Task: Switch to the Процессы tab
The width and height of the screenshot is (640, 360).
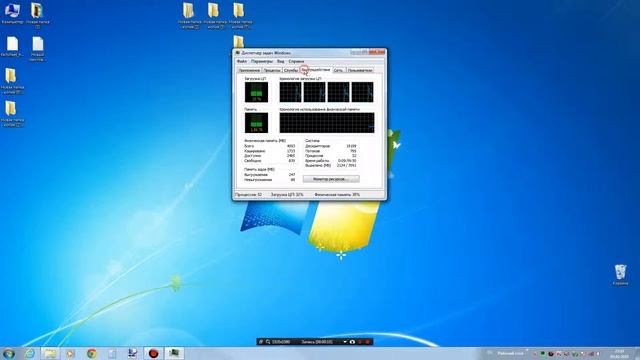Action: pyautogui.click(x=271, y=70)
